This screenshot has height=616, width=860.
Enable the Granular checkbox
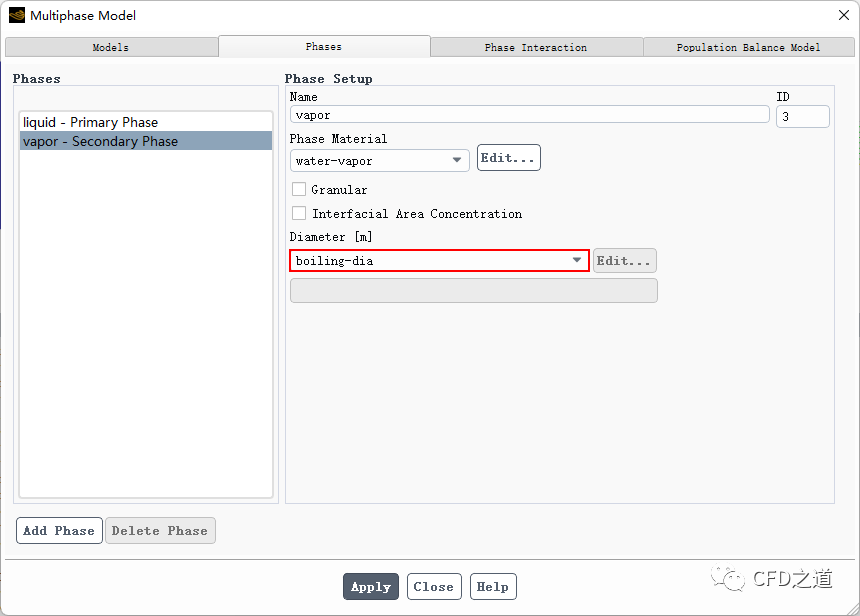pyautogui.click(x=299, y=189)
